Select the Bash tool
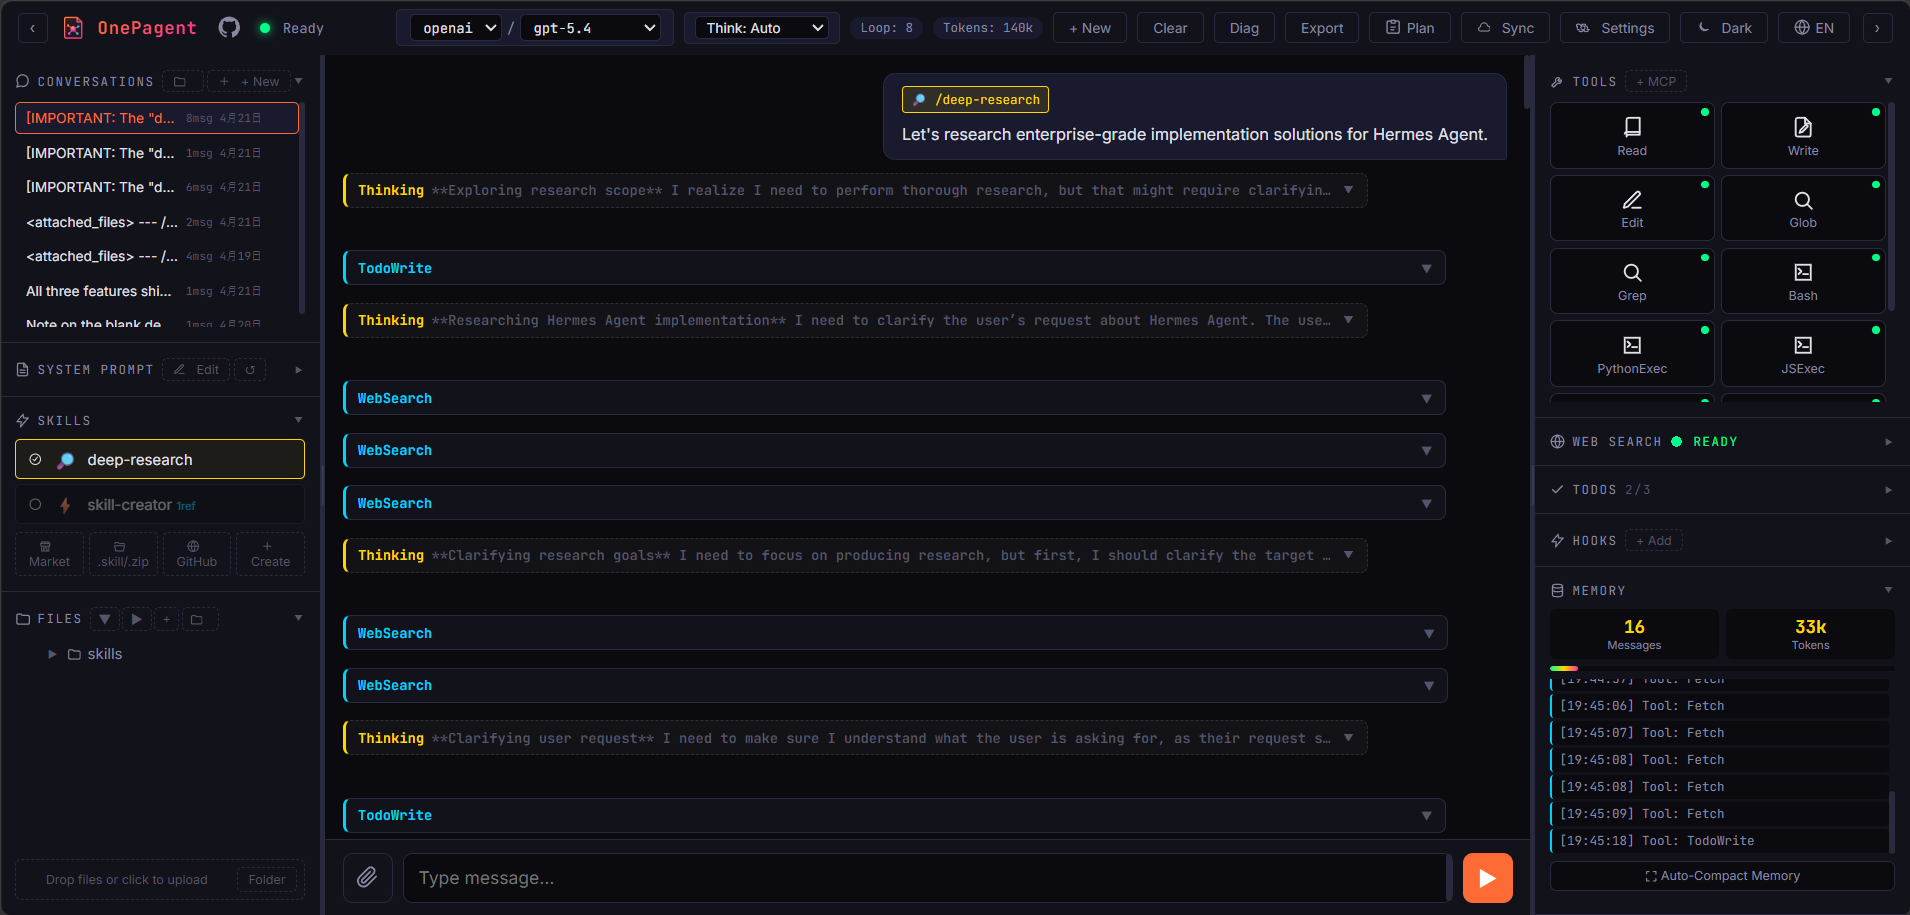Screen dimensions: 1910x915 (1803, 281)
